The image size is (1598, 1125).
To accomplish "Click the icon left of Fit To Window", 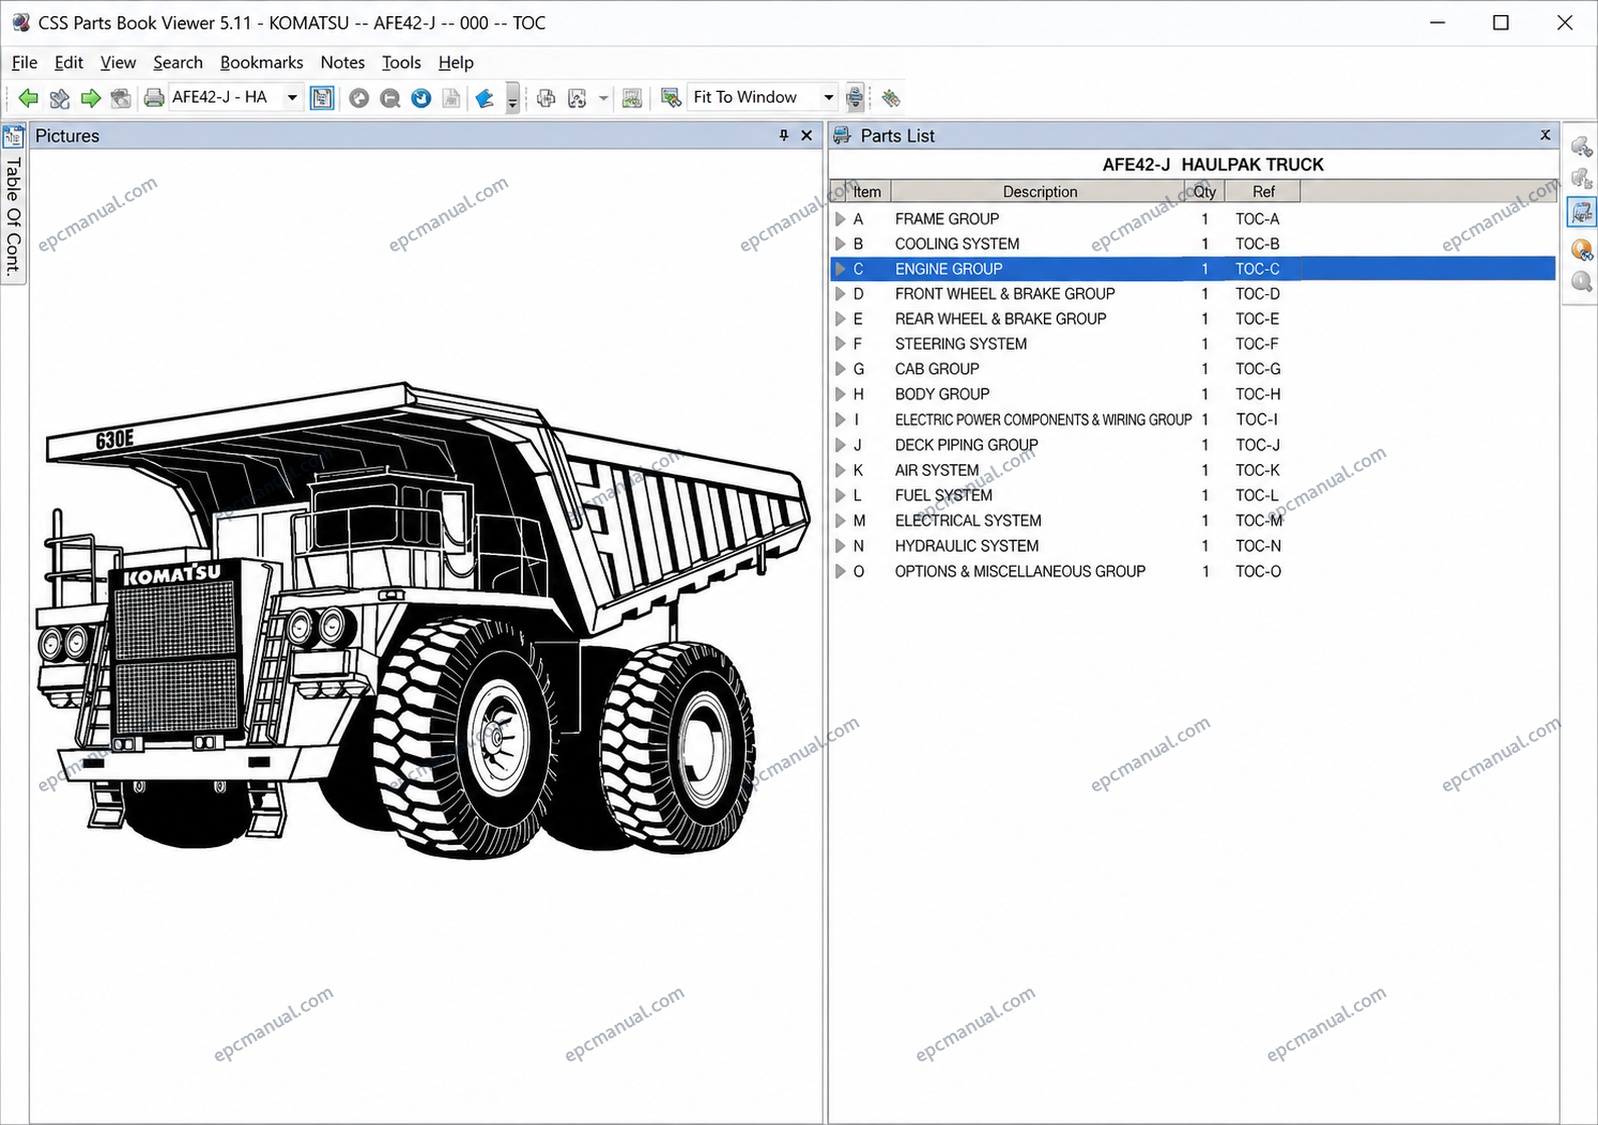I will point(671,98).
